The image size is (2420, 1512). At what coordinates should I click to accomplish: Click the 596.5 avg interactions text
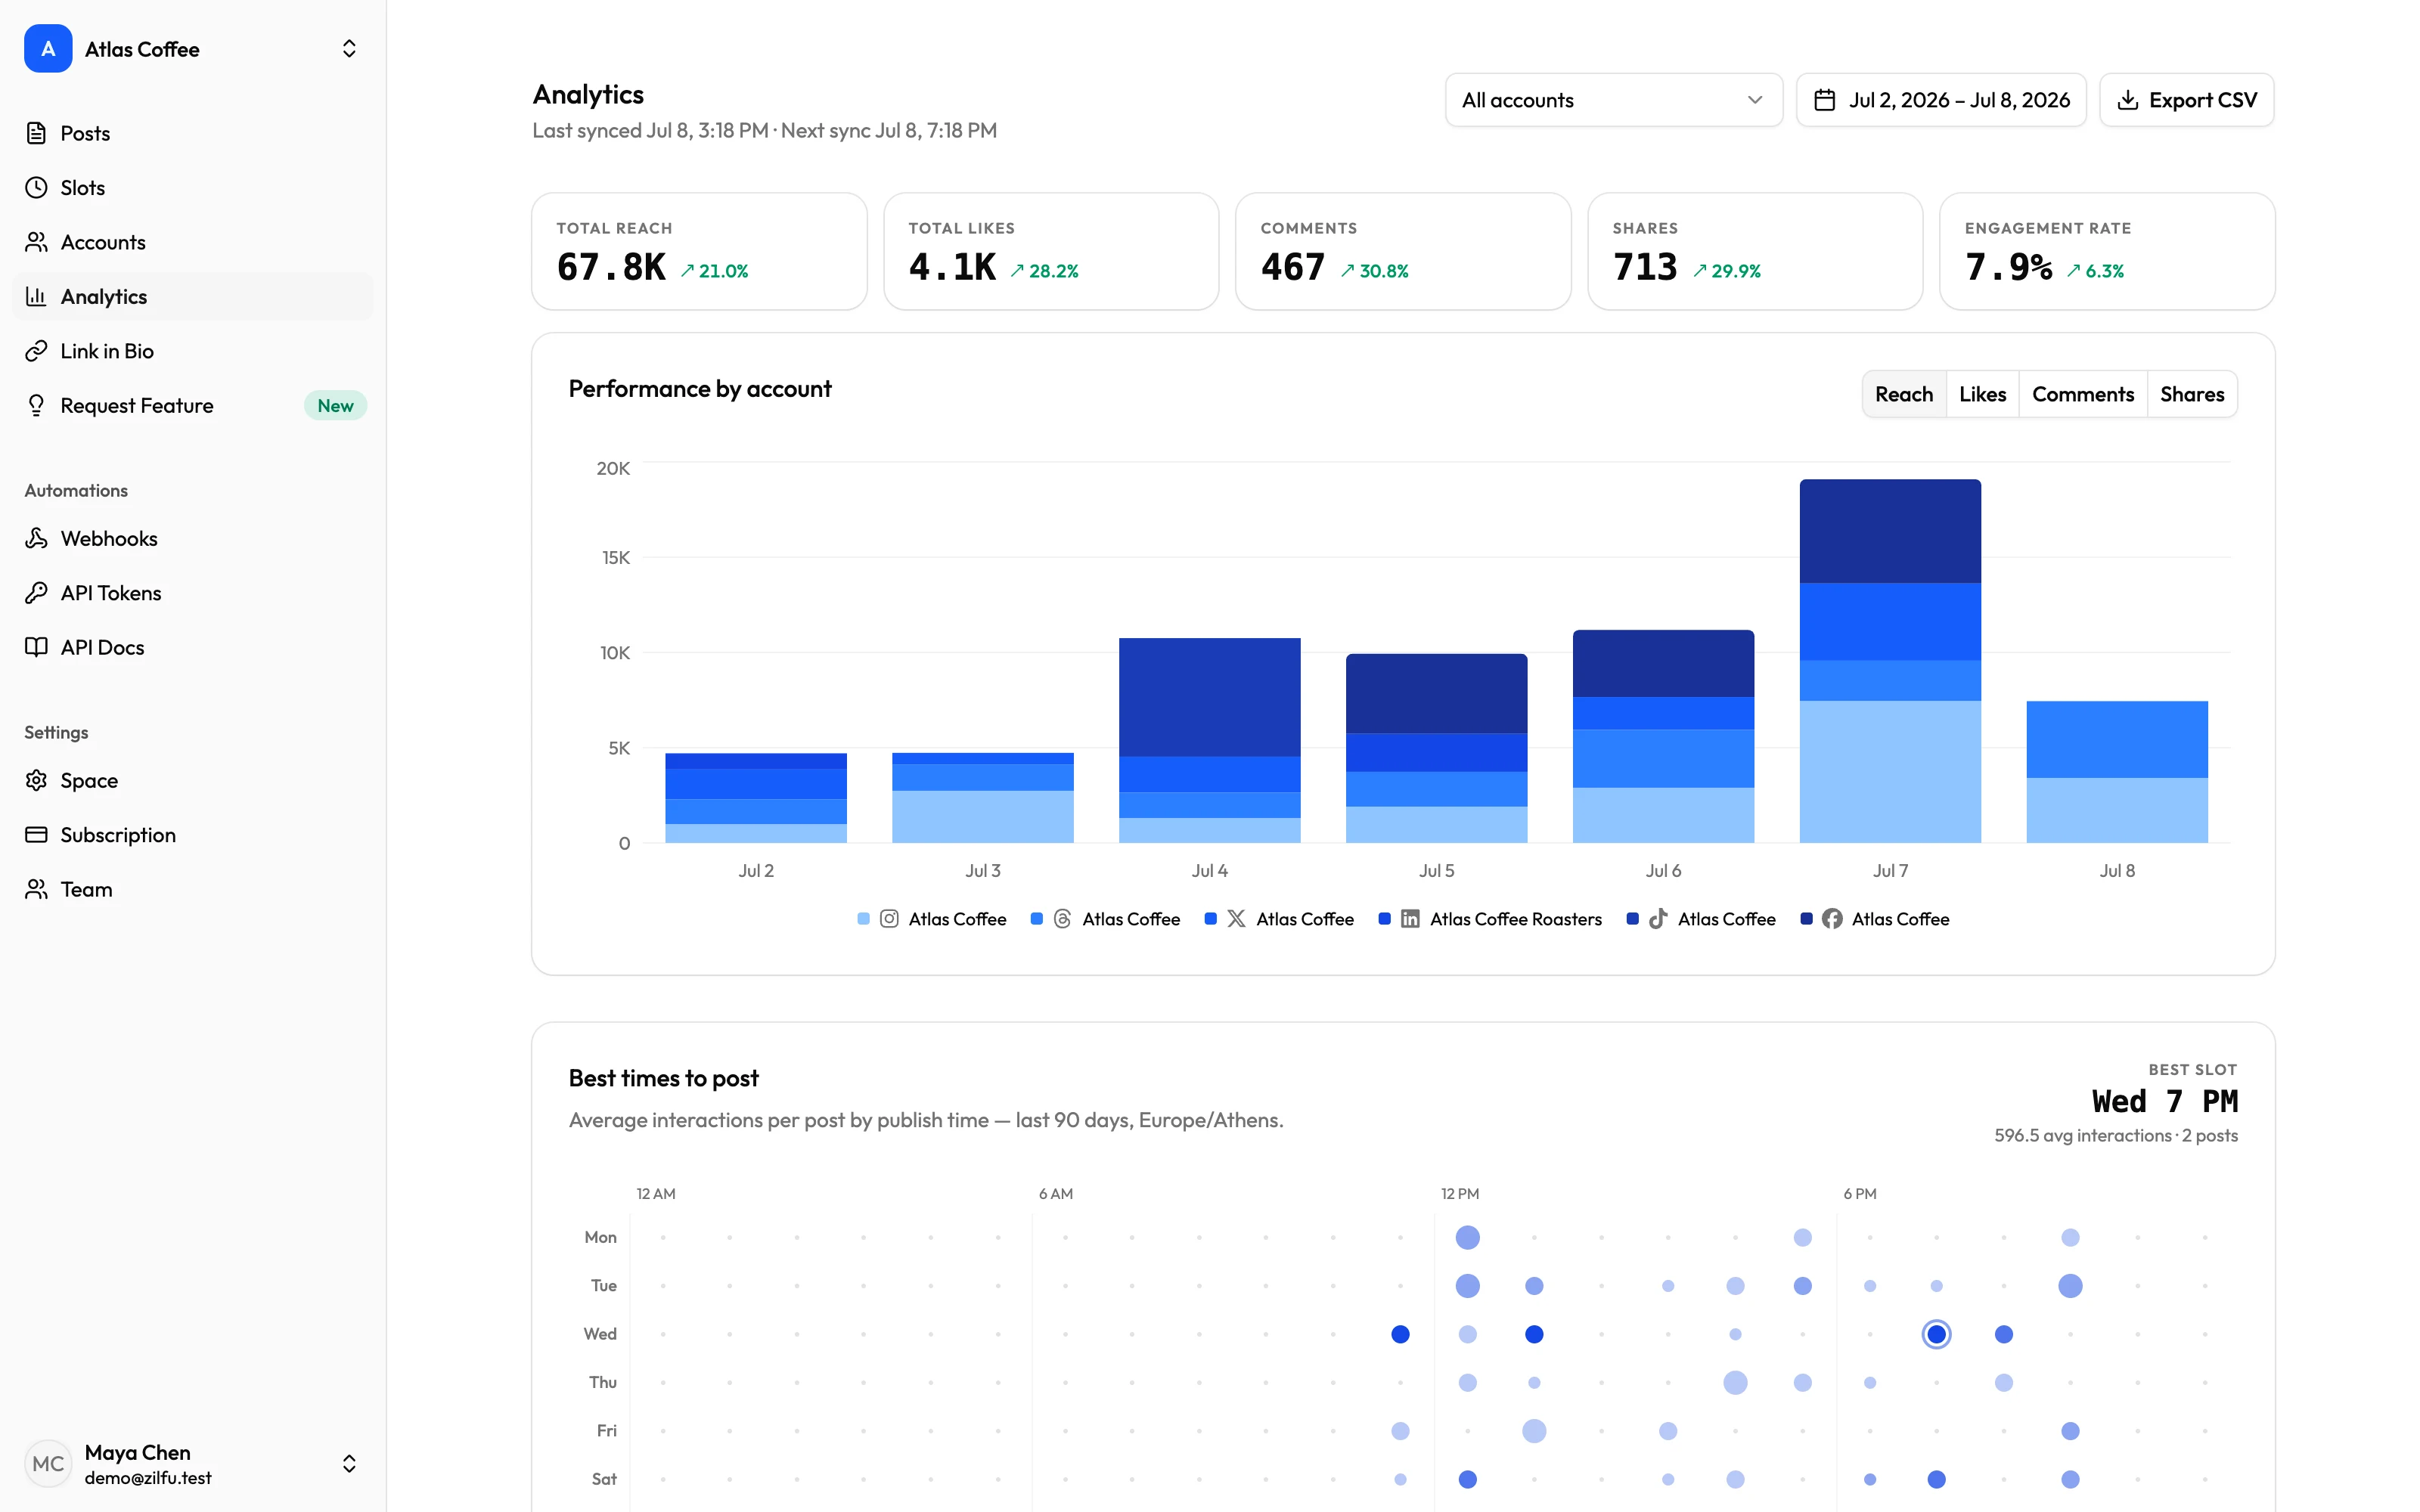[x=2082, y=1135]
